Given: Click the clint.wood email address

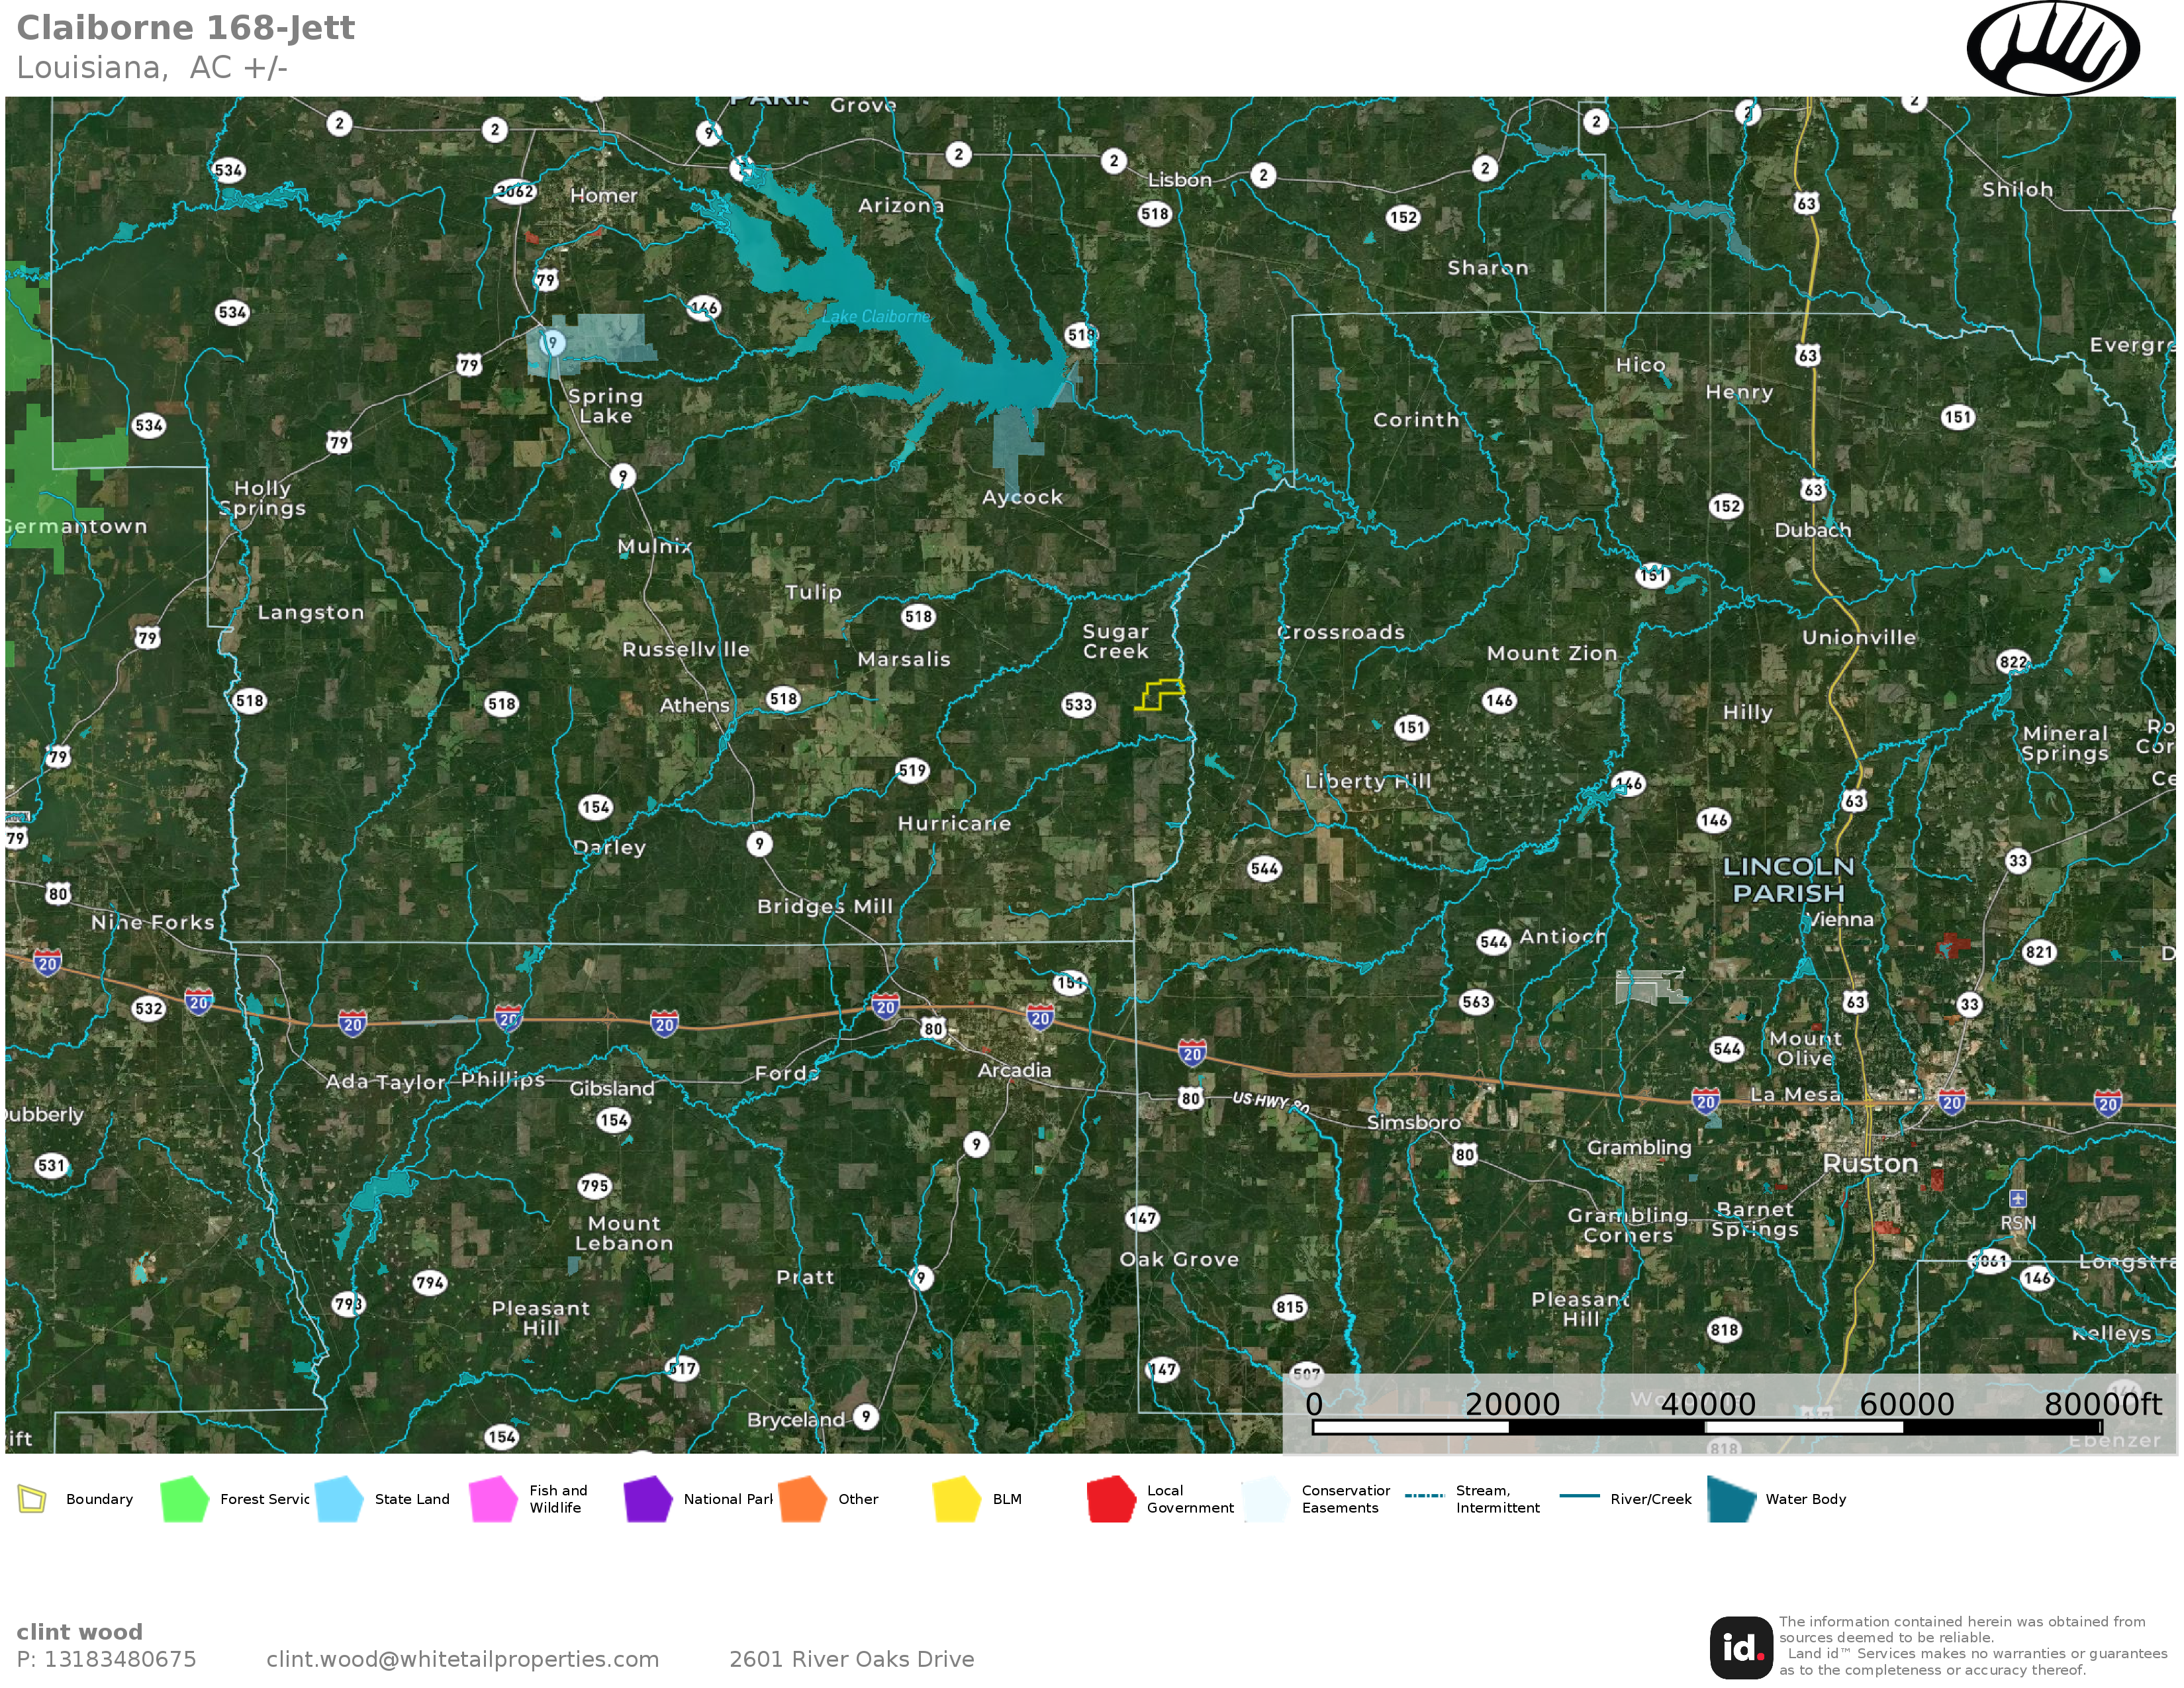Looking at the screenshot, I should tap(462, 1659).
